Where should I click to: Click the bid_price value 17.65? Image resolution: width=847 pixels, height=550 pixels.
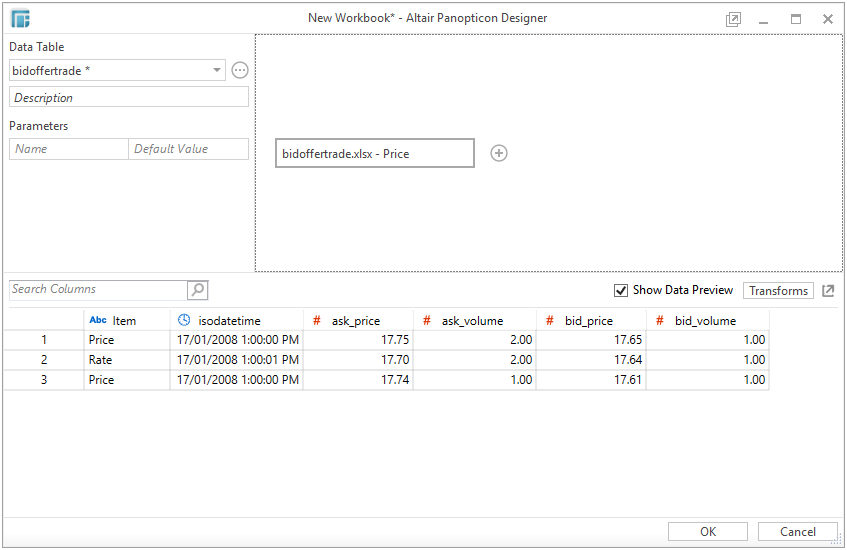click(591, 340)
